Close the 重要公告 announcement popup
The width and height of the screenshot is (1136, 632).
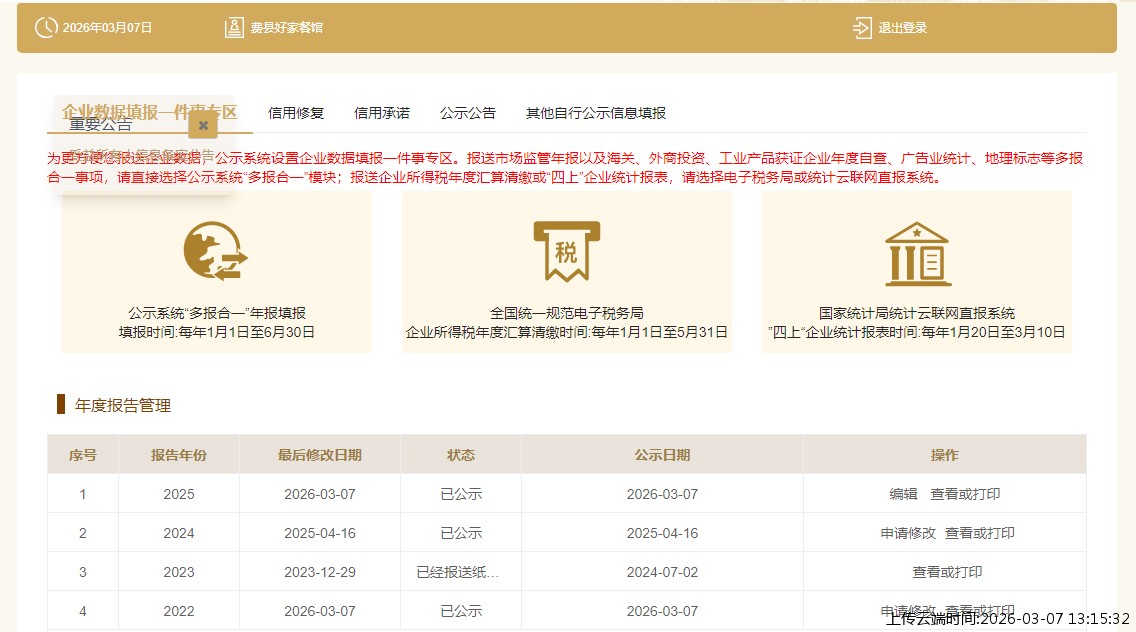click(x=203, y=125)
